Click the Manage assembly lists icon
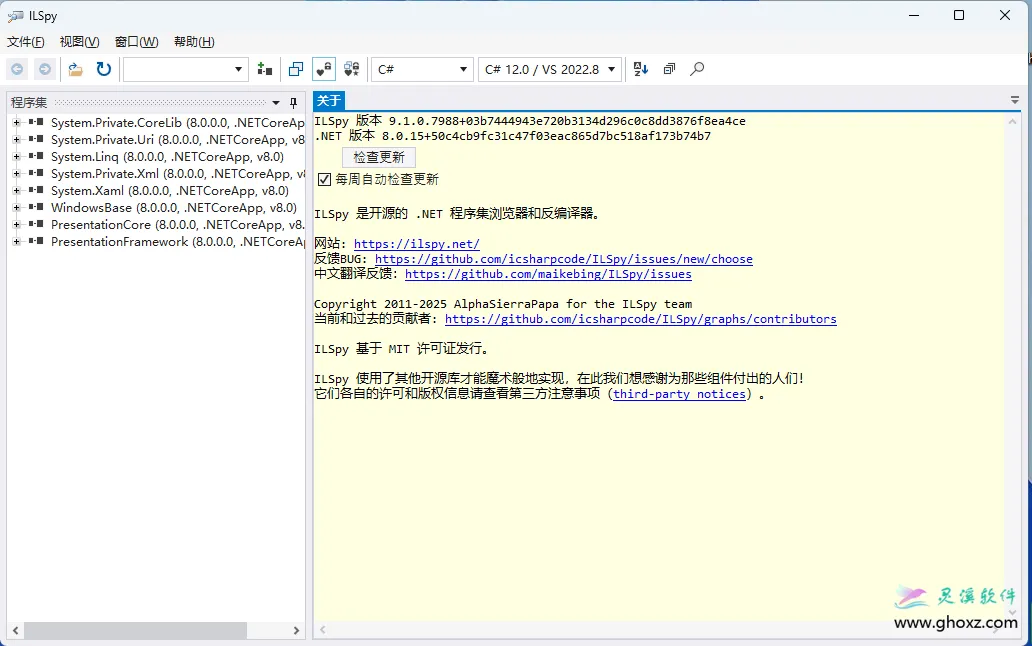Screen dimensions: 1032x646 point(265,69)
